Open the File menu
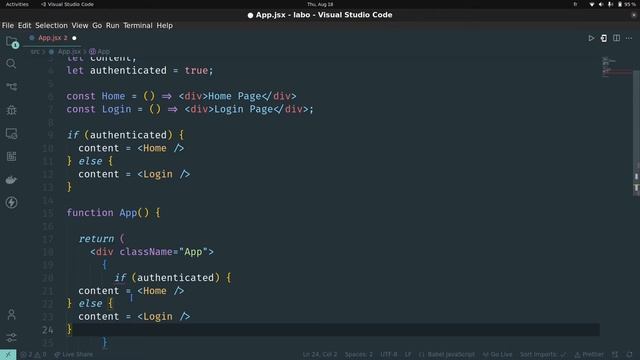Viewport: 640px width, 360px height. [x=8, y=25]
